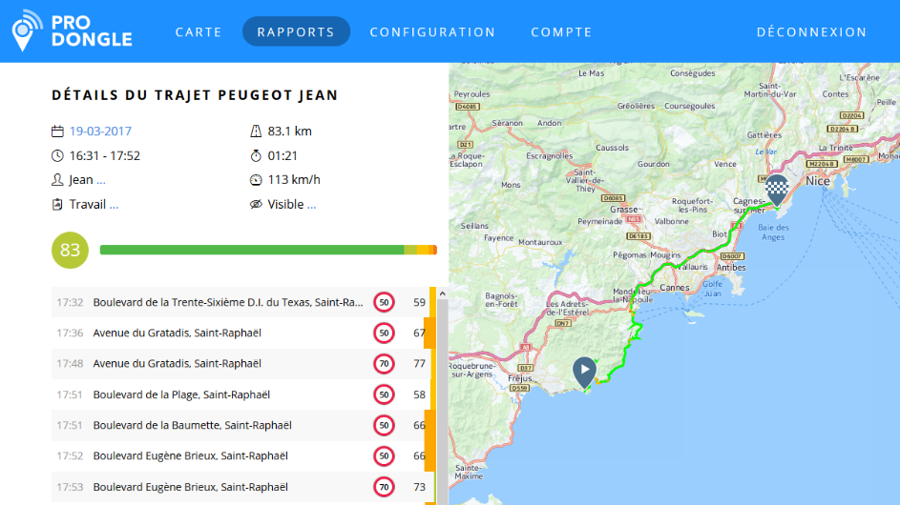Click the trip start play marker on map
Viewport: 900px width, 505px height.
[x=584, y=371]
